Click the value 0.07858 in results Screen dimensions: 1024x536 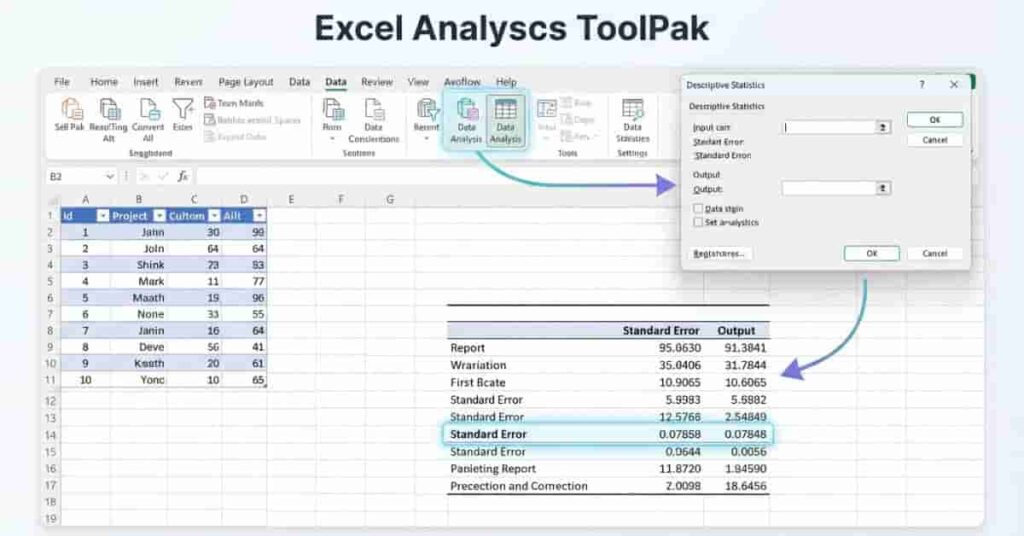(679, 434)
